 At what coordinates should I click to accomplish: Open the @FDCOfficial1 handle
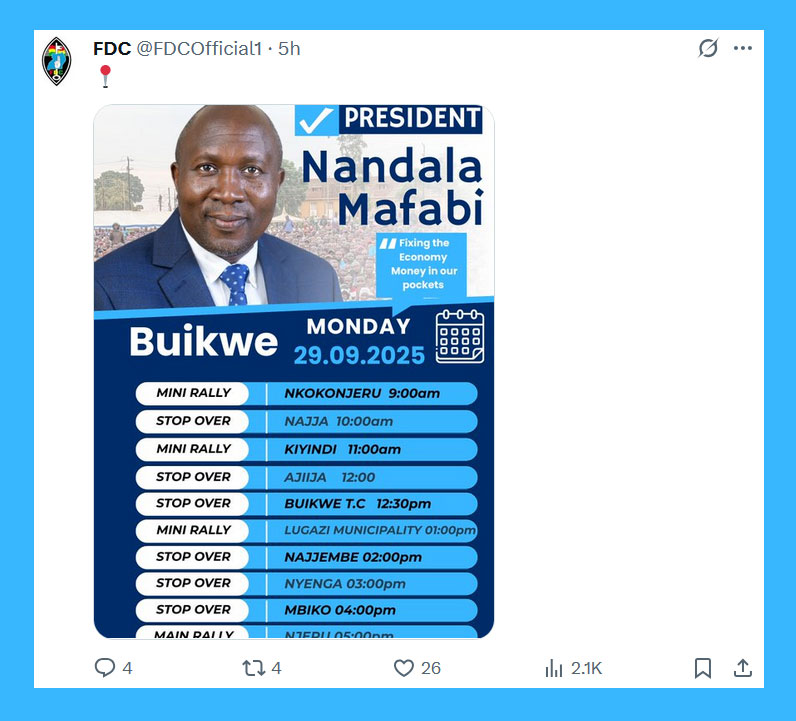(200, 49)
